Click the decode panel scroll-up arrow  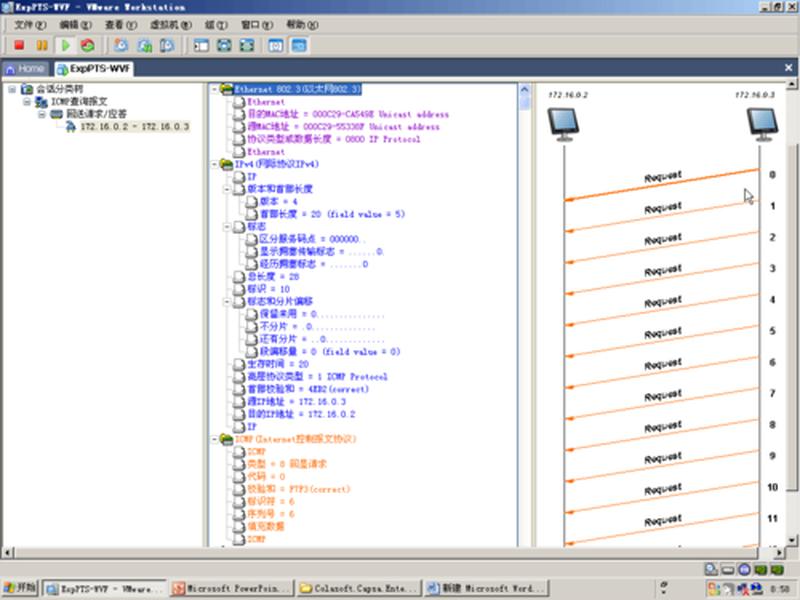[x=524, y=89]
